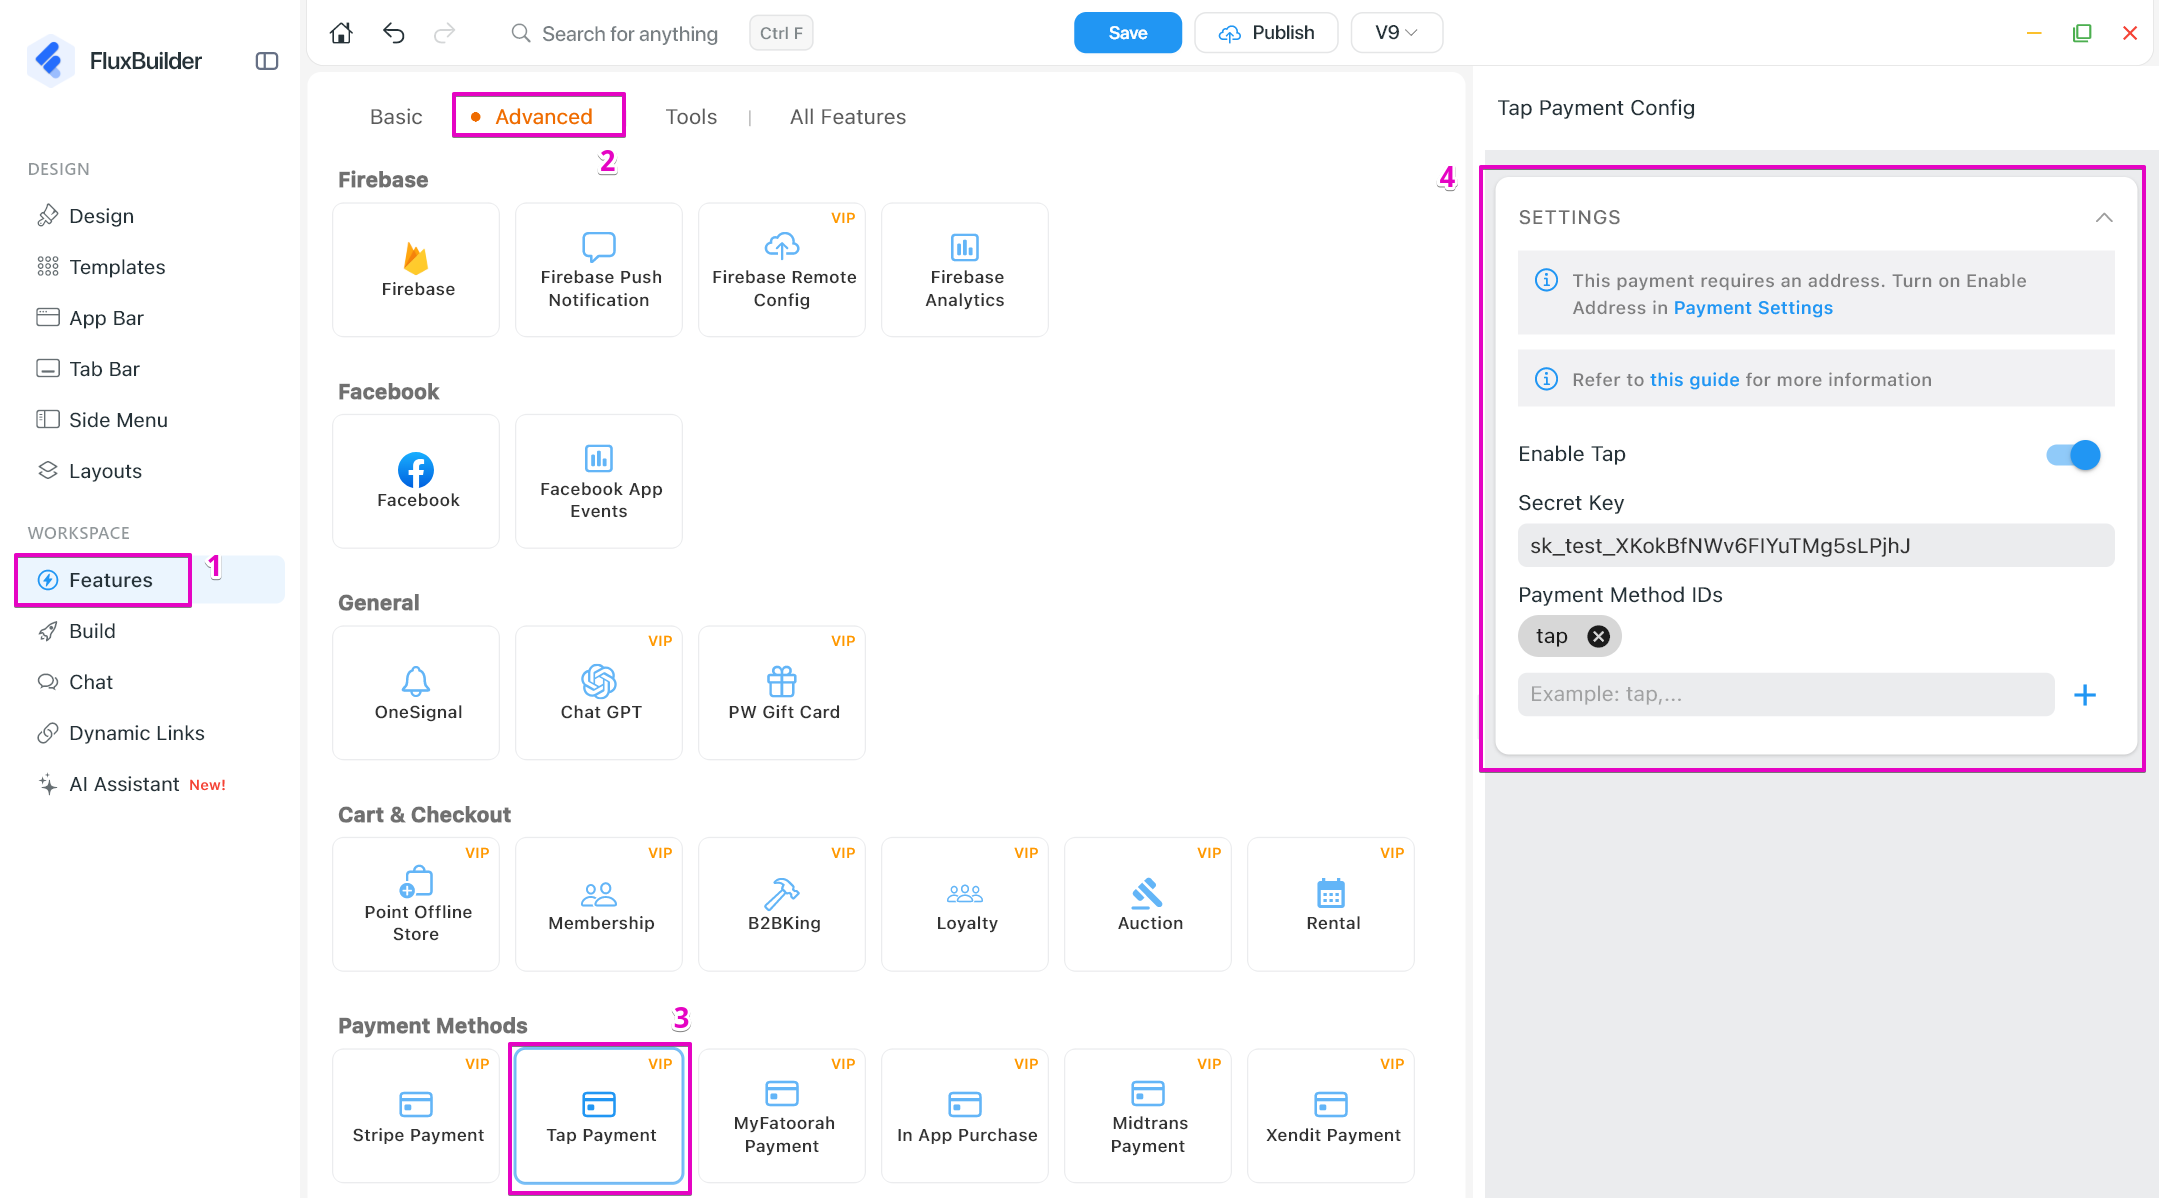This screenshot has height=1199, width=2159.
Task: Open the B2BKing feature card
Action: tap(782, 904)
